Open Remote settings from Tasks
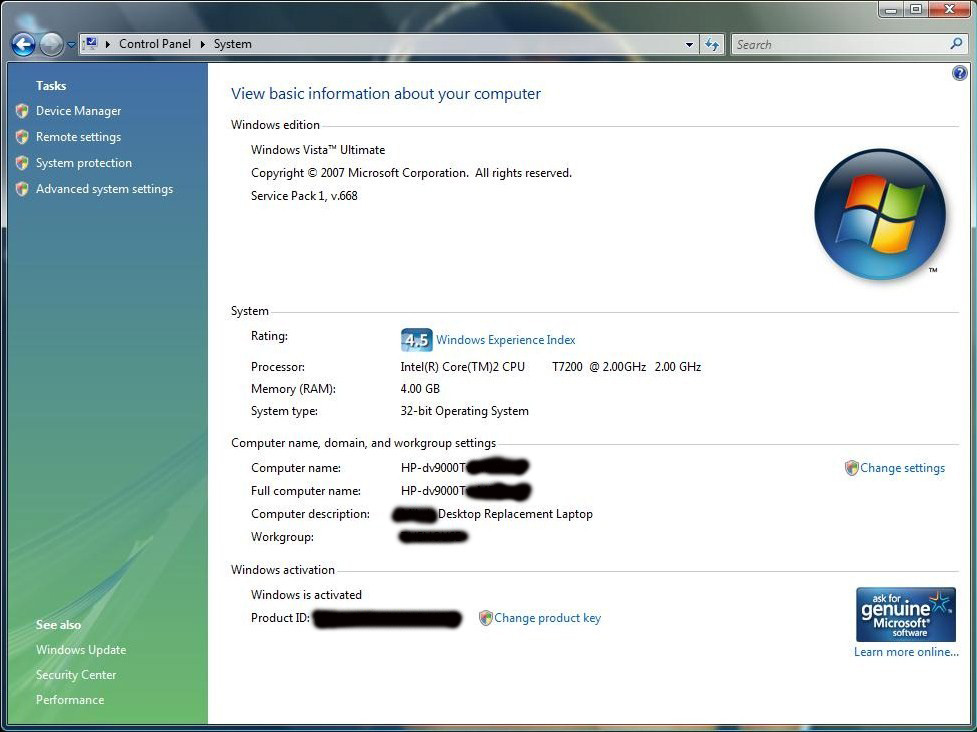 79,137
